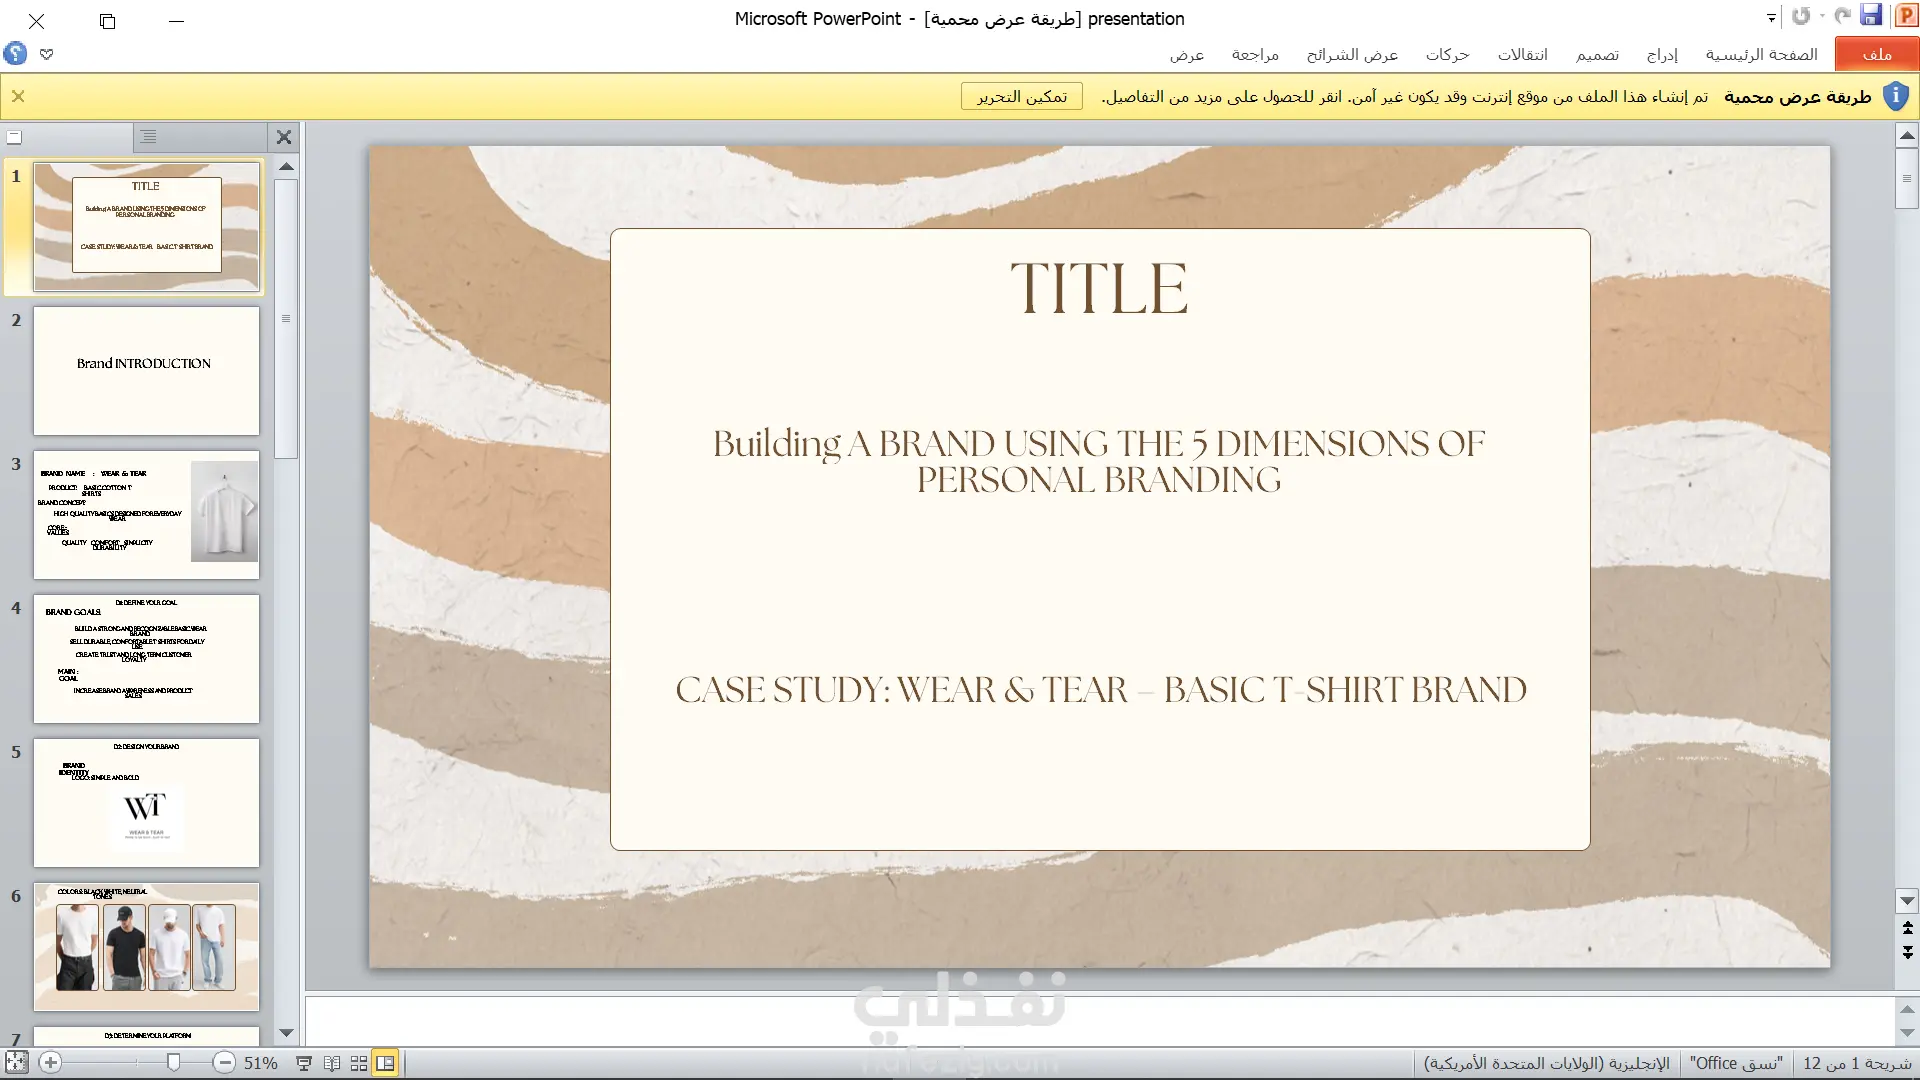This screenshot has height=1080, width=1920.
Task: Expand the collapsed ribbon with the chevron
Action: tap(47, 54)
